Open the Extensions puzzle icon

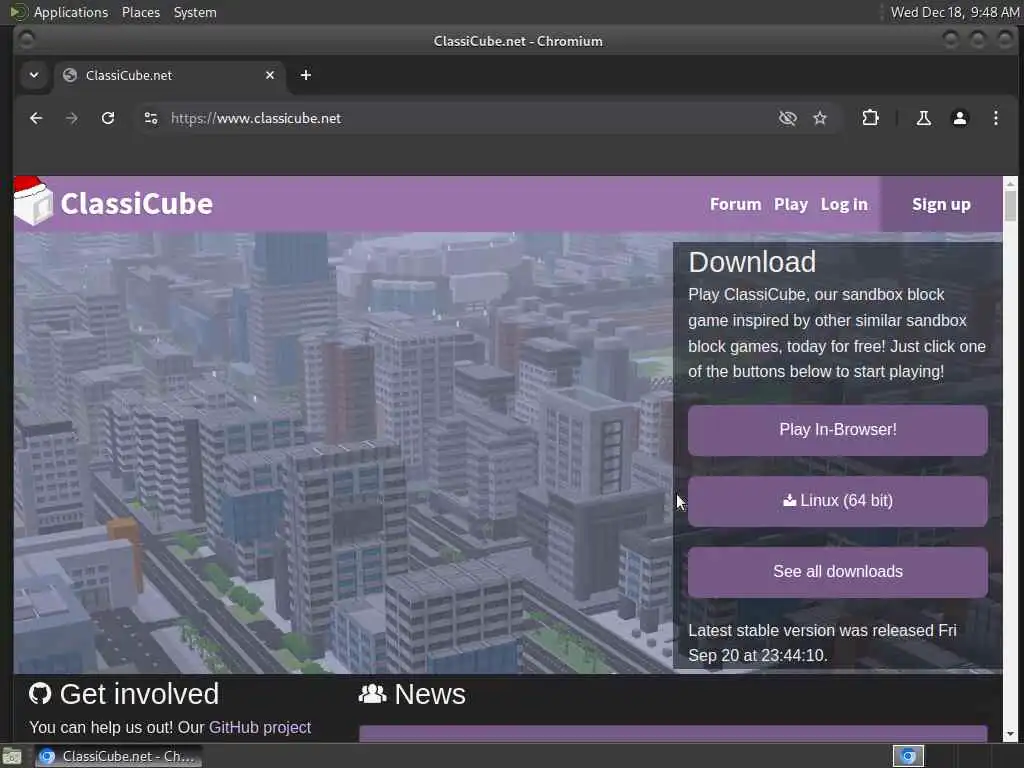[x=870, y=118]
